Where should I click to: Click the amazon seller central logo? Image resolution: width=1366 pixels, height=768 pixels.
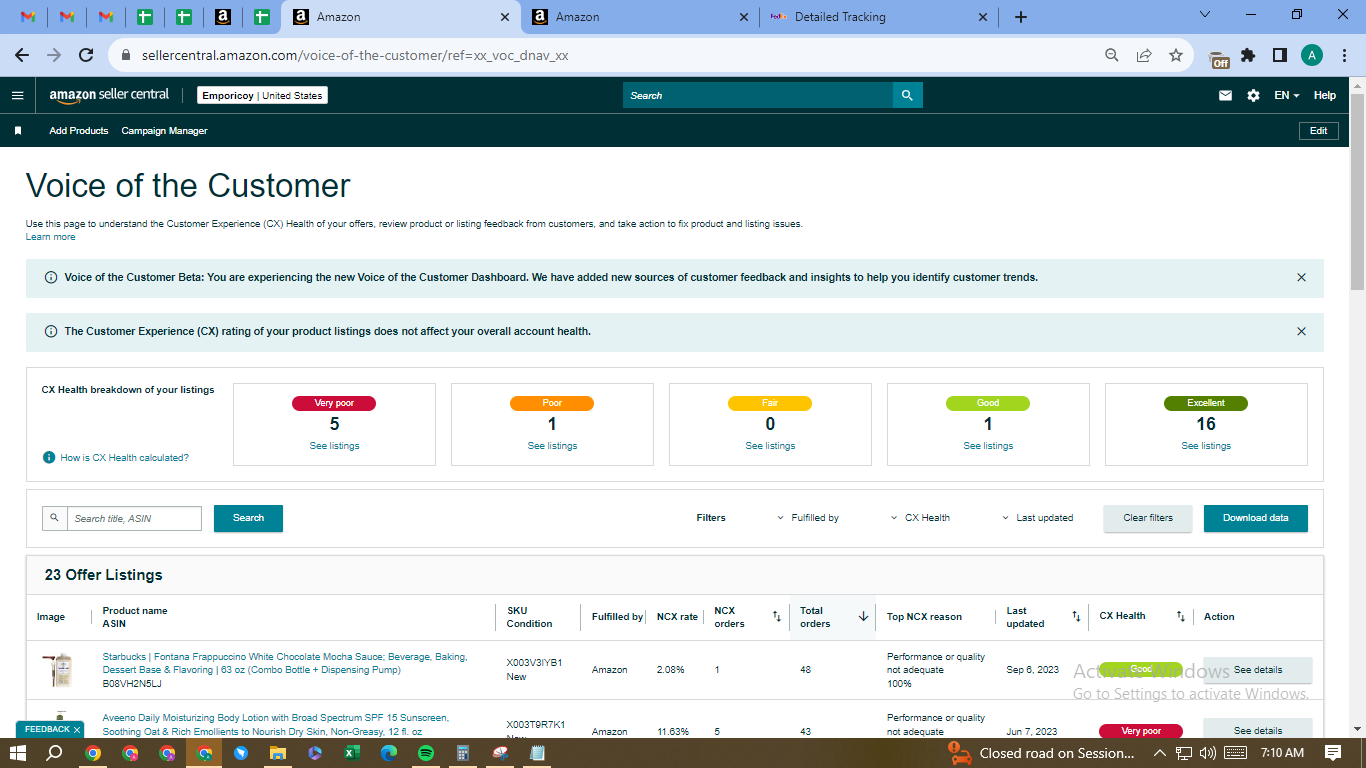(109, 95)
